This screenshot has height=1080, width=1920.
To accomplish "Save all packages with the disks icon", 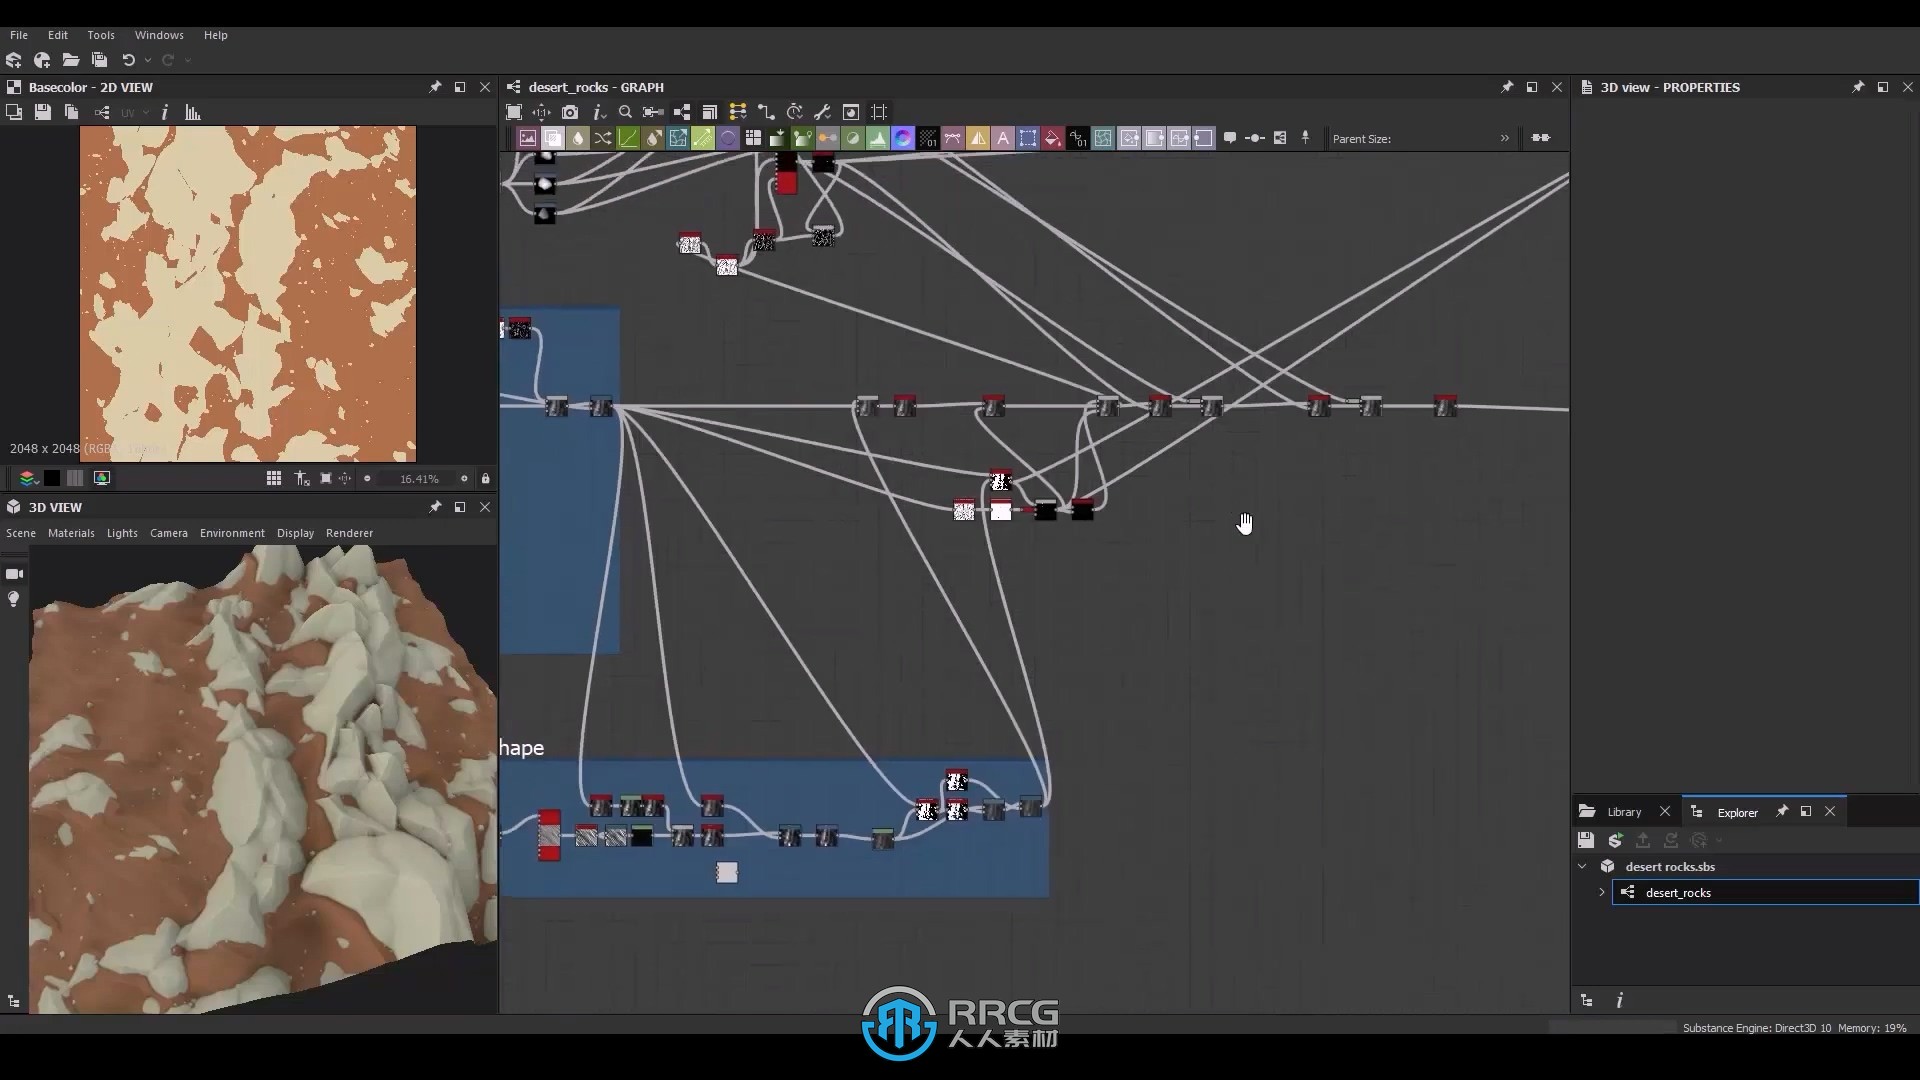I will 99,60.
